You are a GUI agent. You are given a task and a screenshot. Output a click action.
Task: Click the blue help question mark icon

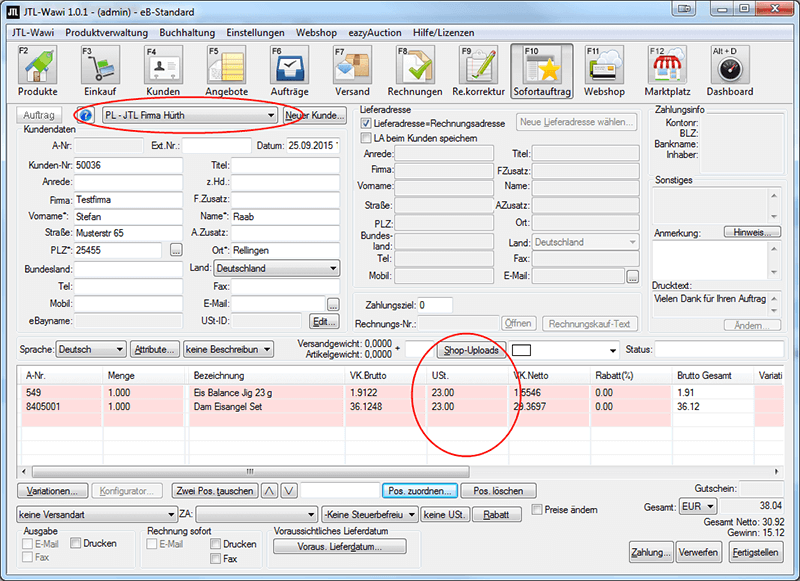tap(85, 115)
